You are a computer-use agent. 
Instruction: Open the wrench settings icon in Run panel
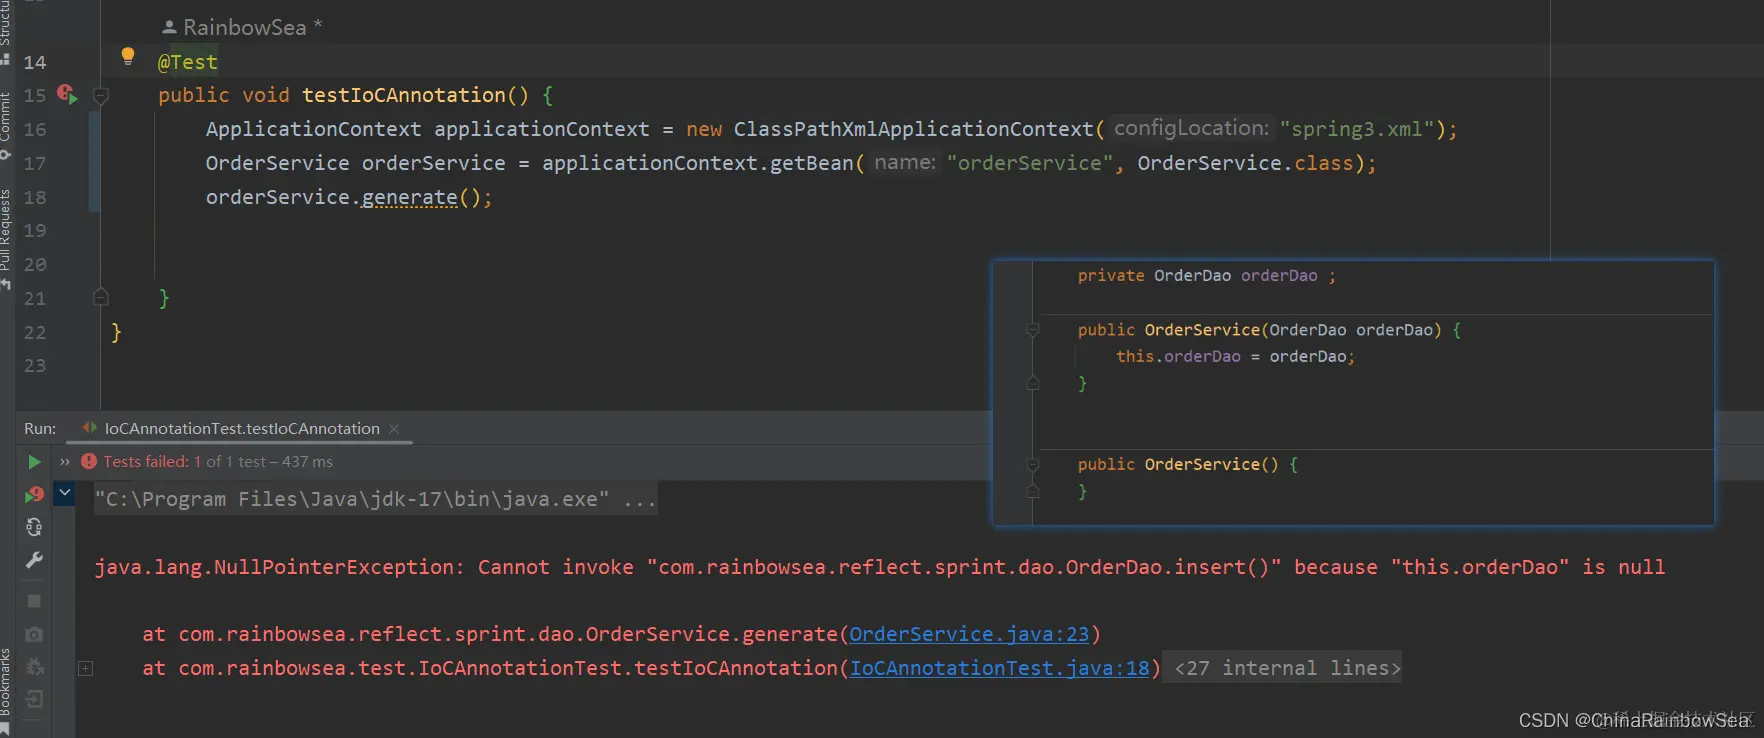34,560
